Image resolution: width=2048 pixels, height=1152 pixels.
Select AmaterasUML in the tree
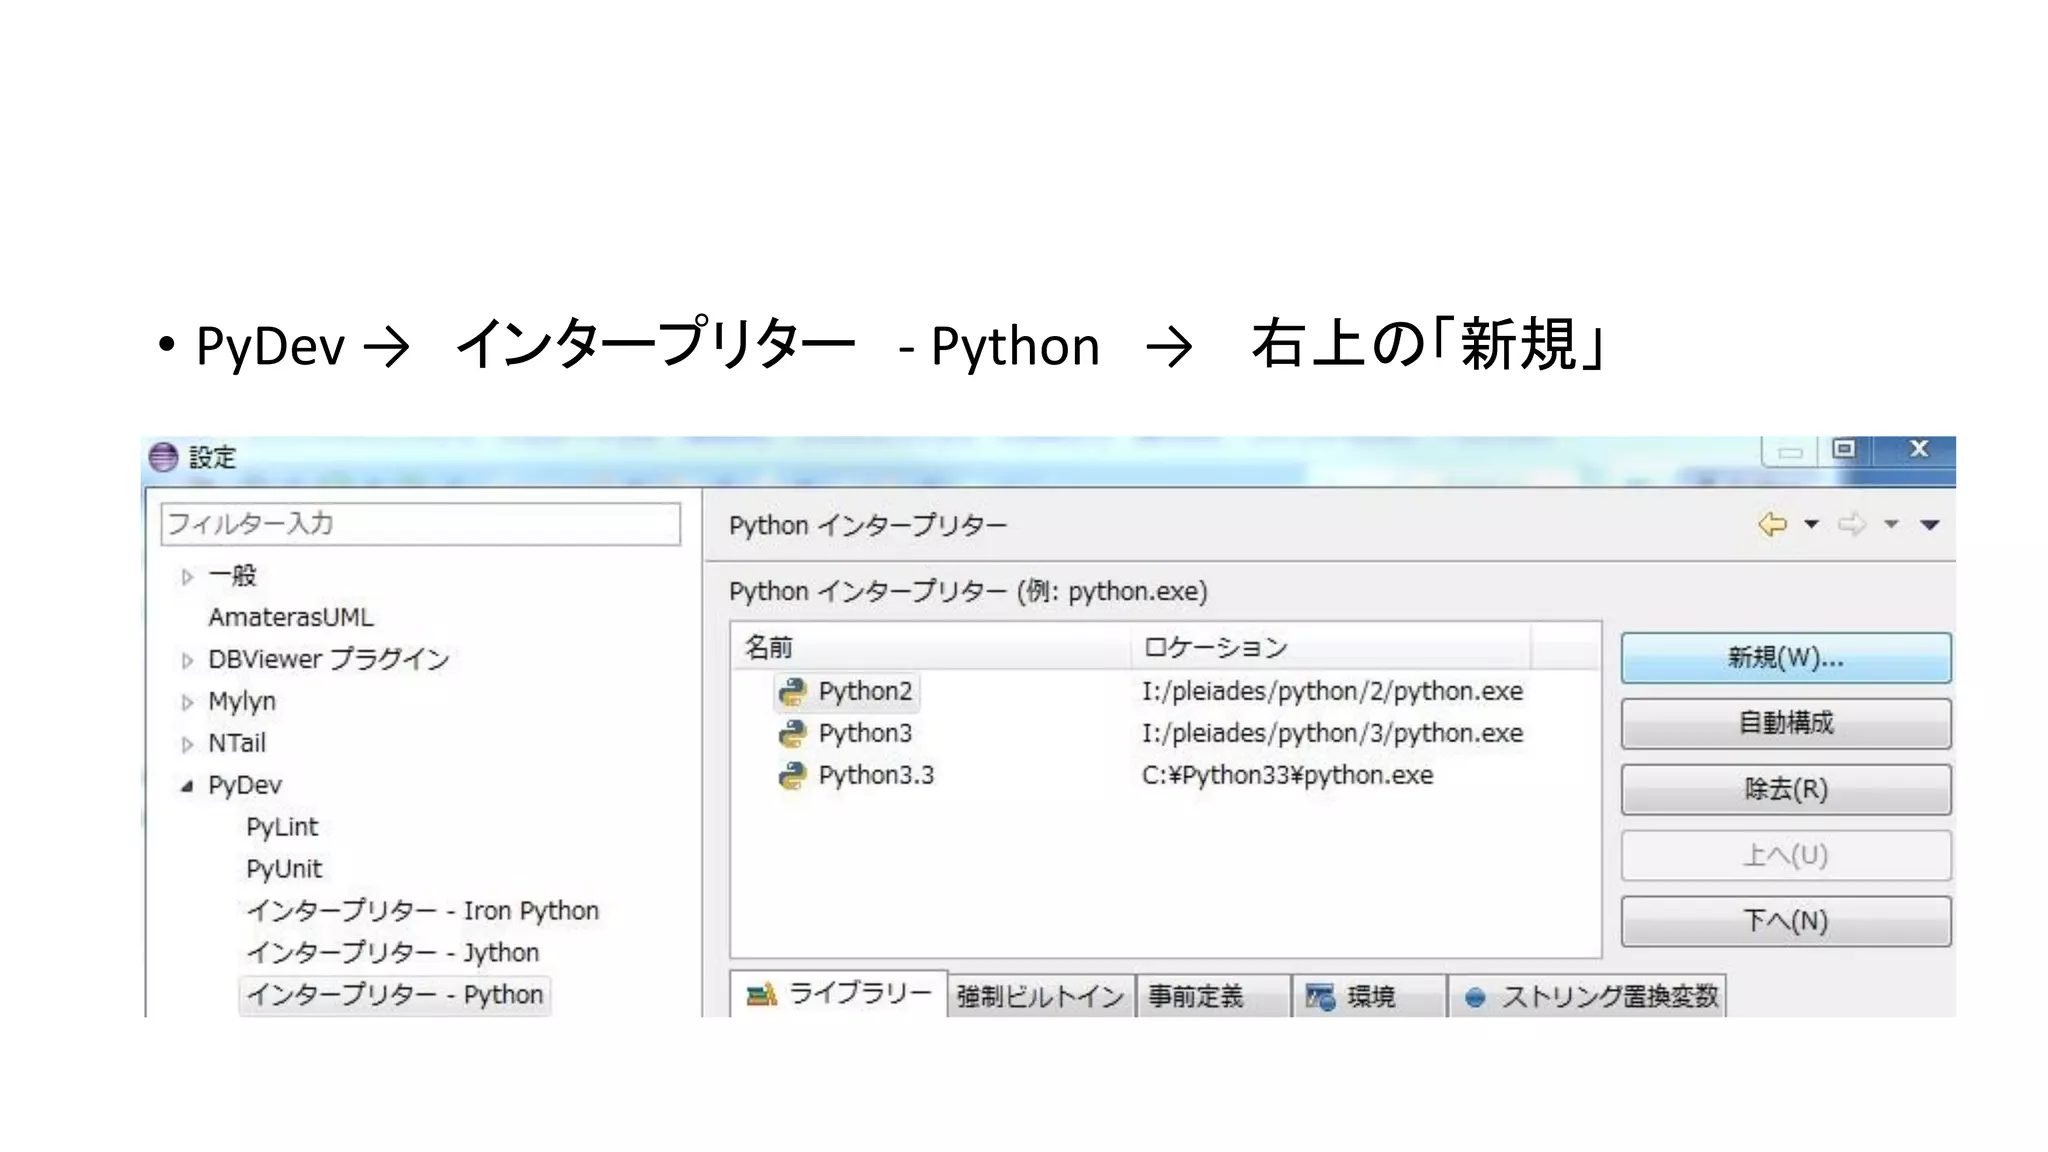[x=291, y=618]
